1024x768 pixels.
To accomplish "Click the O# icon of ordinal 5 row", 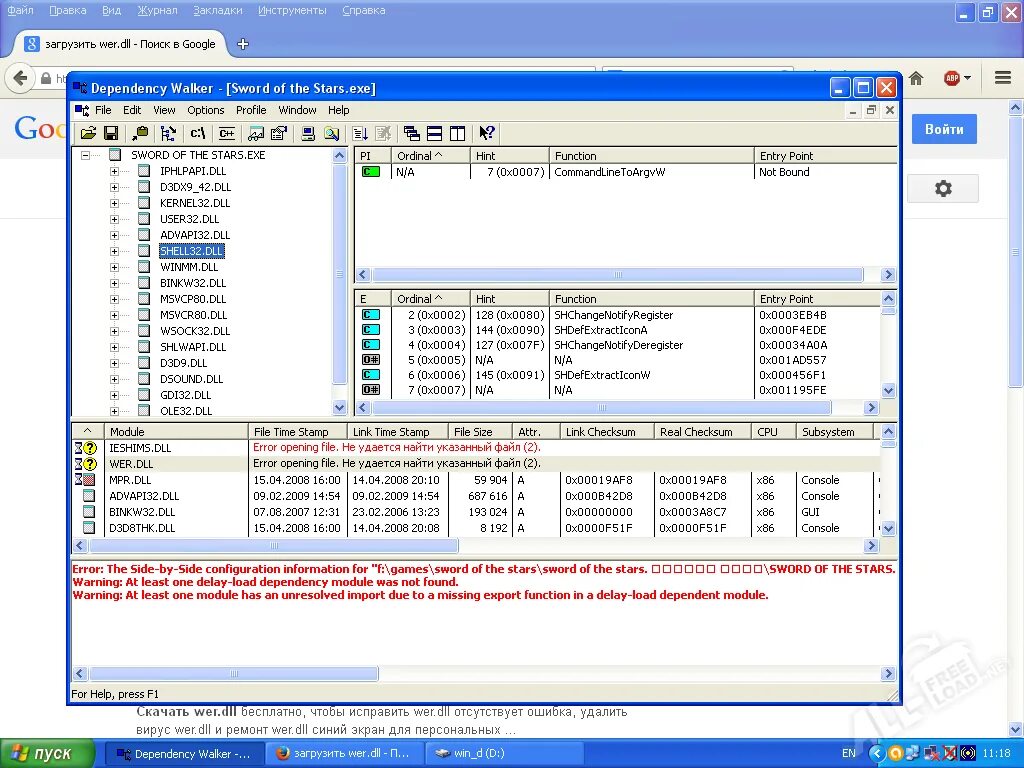I will tap(371, 360).
